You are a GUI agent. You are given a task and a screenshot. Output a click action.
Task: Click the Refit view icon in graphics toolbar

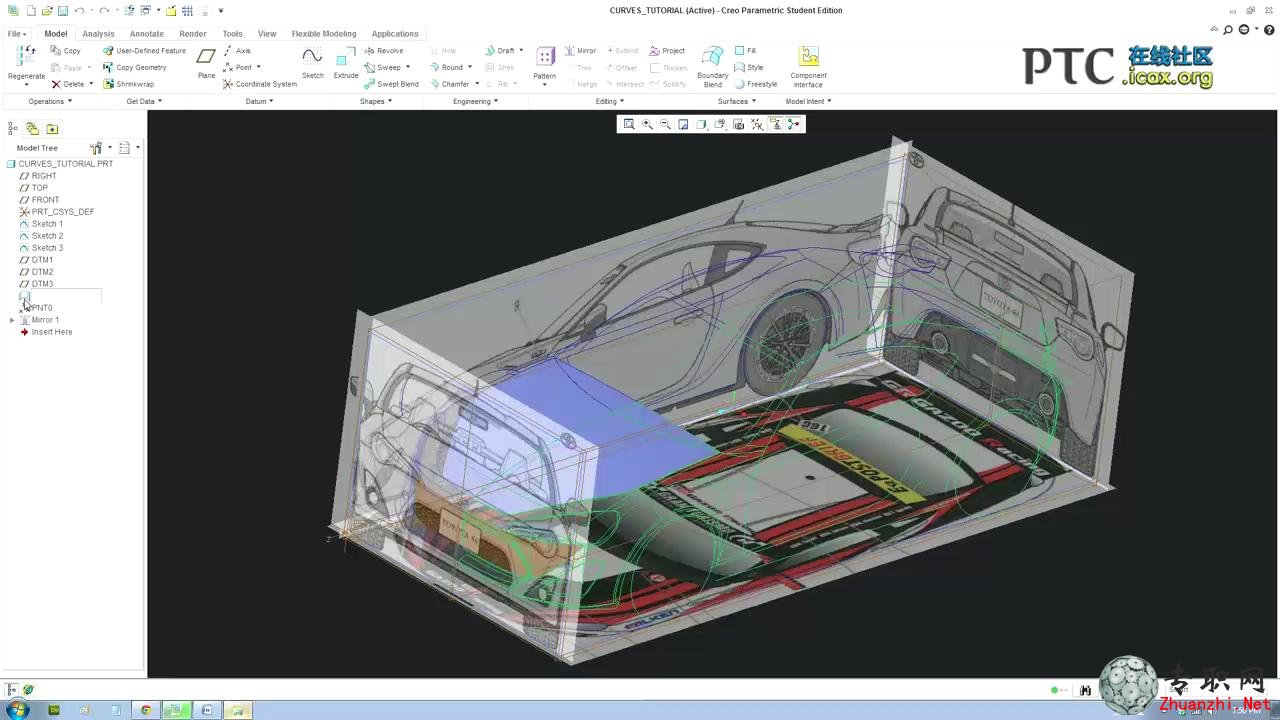pos(629,124)
